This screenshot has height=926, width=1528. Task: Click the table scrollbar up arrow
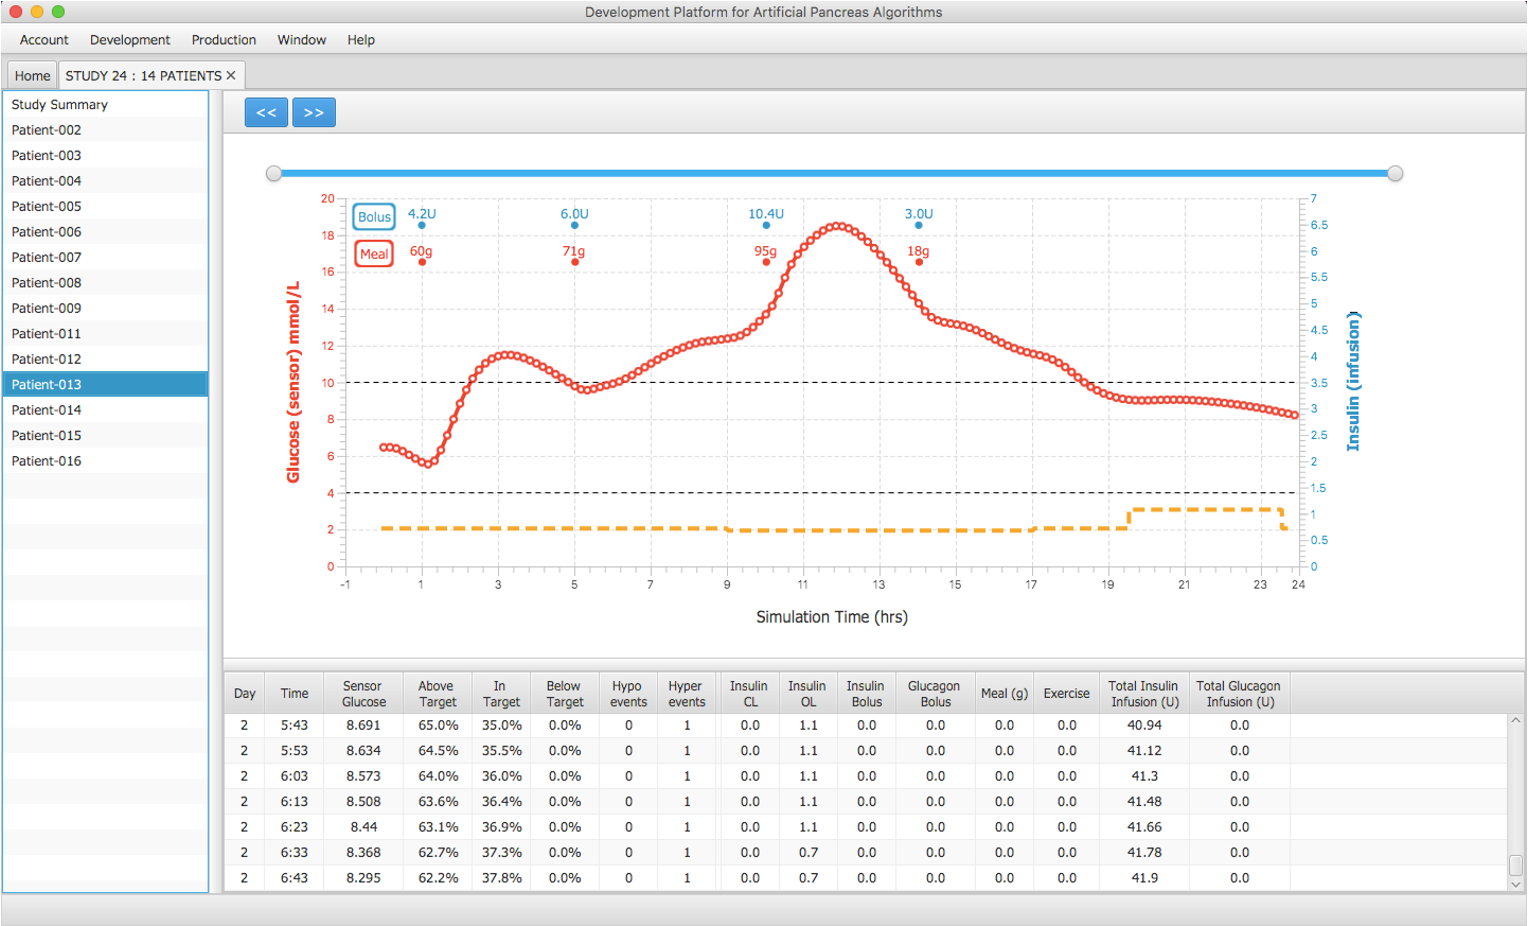[1515, 720]
